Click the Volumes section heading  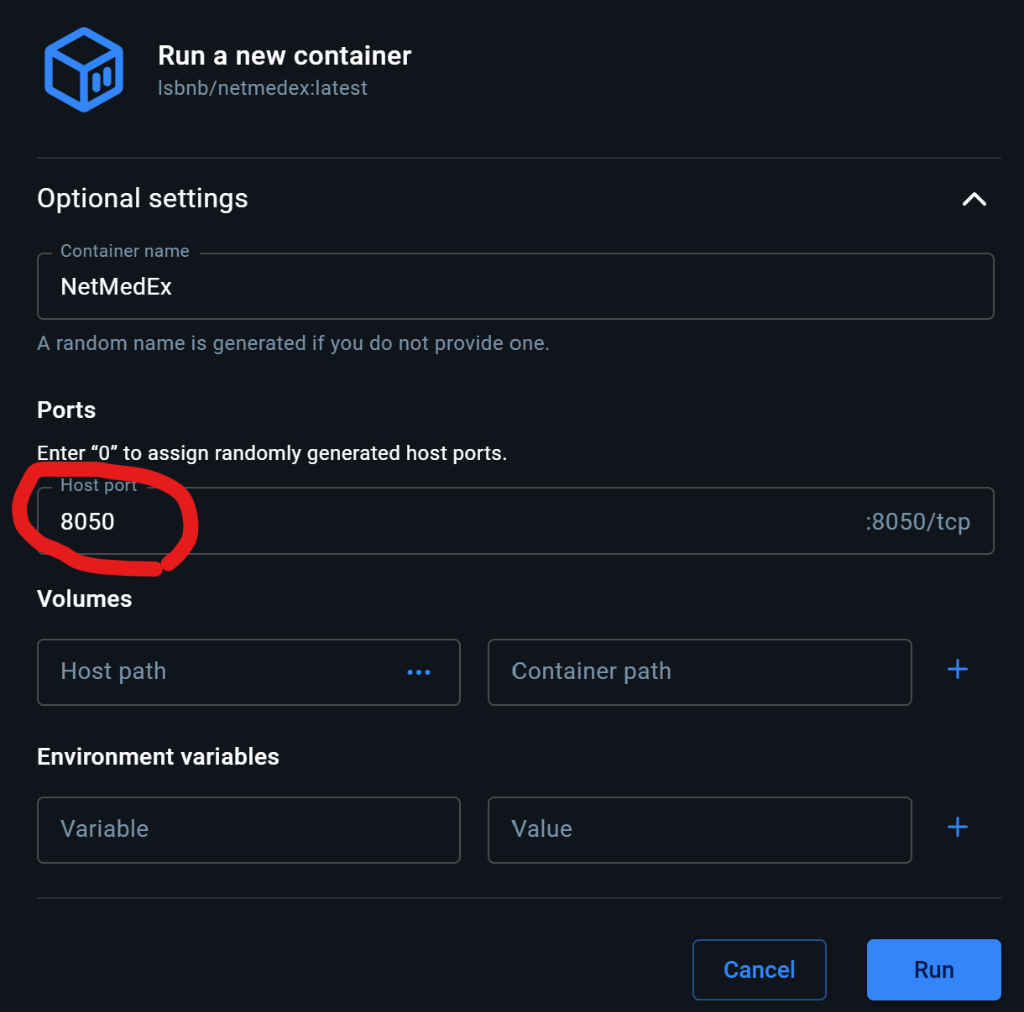coord(84,599)
